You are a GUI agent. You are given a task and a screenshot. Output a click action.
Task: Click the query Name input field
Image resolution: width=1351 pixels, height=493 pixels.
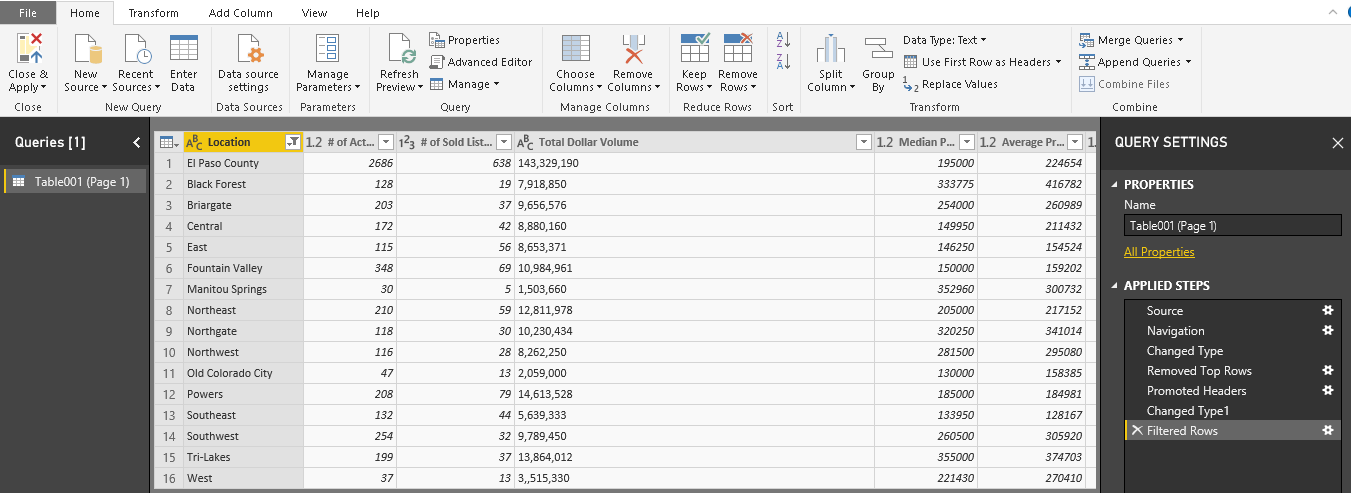point(1232,225)
